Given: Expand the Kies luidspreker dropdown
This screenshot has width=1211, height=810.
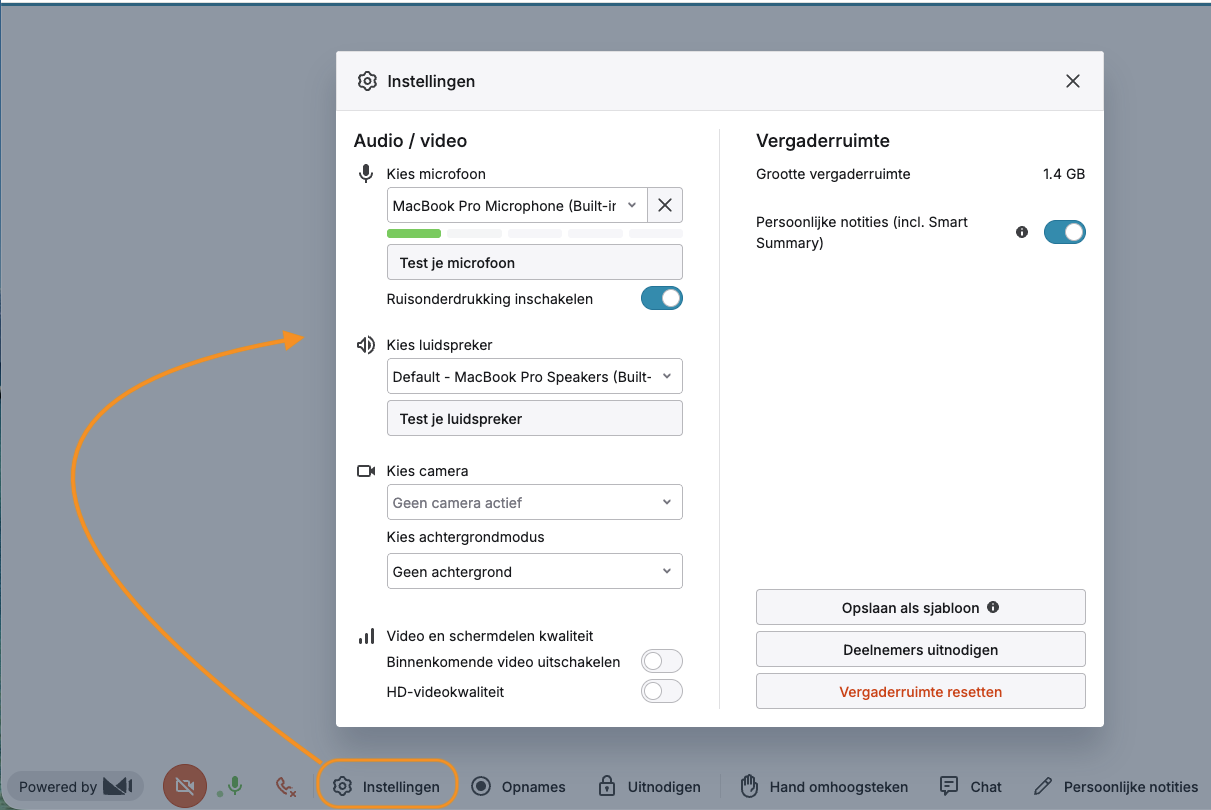Looking at the screenshot, I should [534, 377].
